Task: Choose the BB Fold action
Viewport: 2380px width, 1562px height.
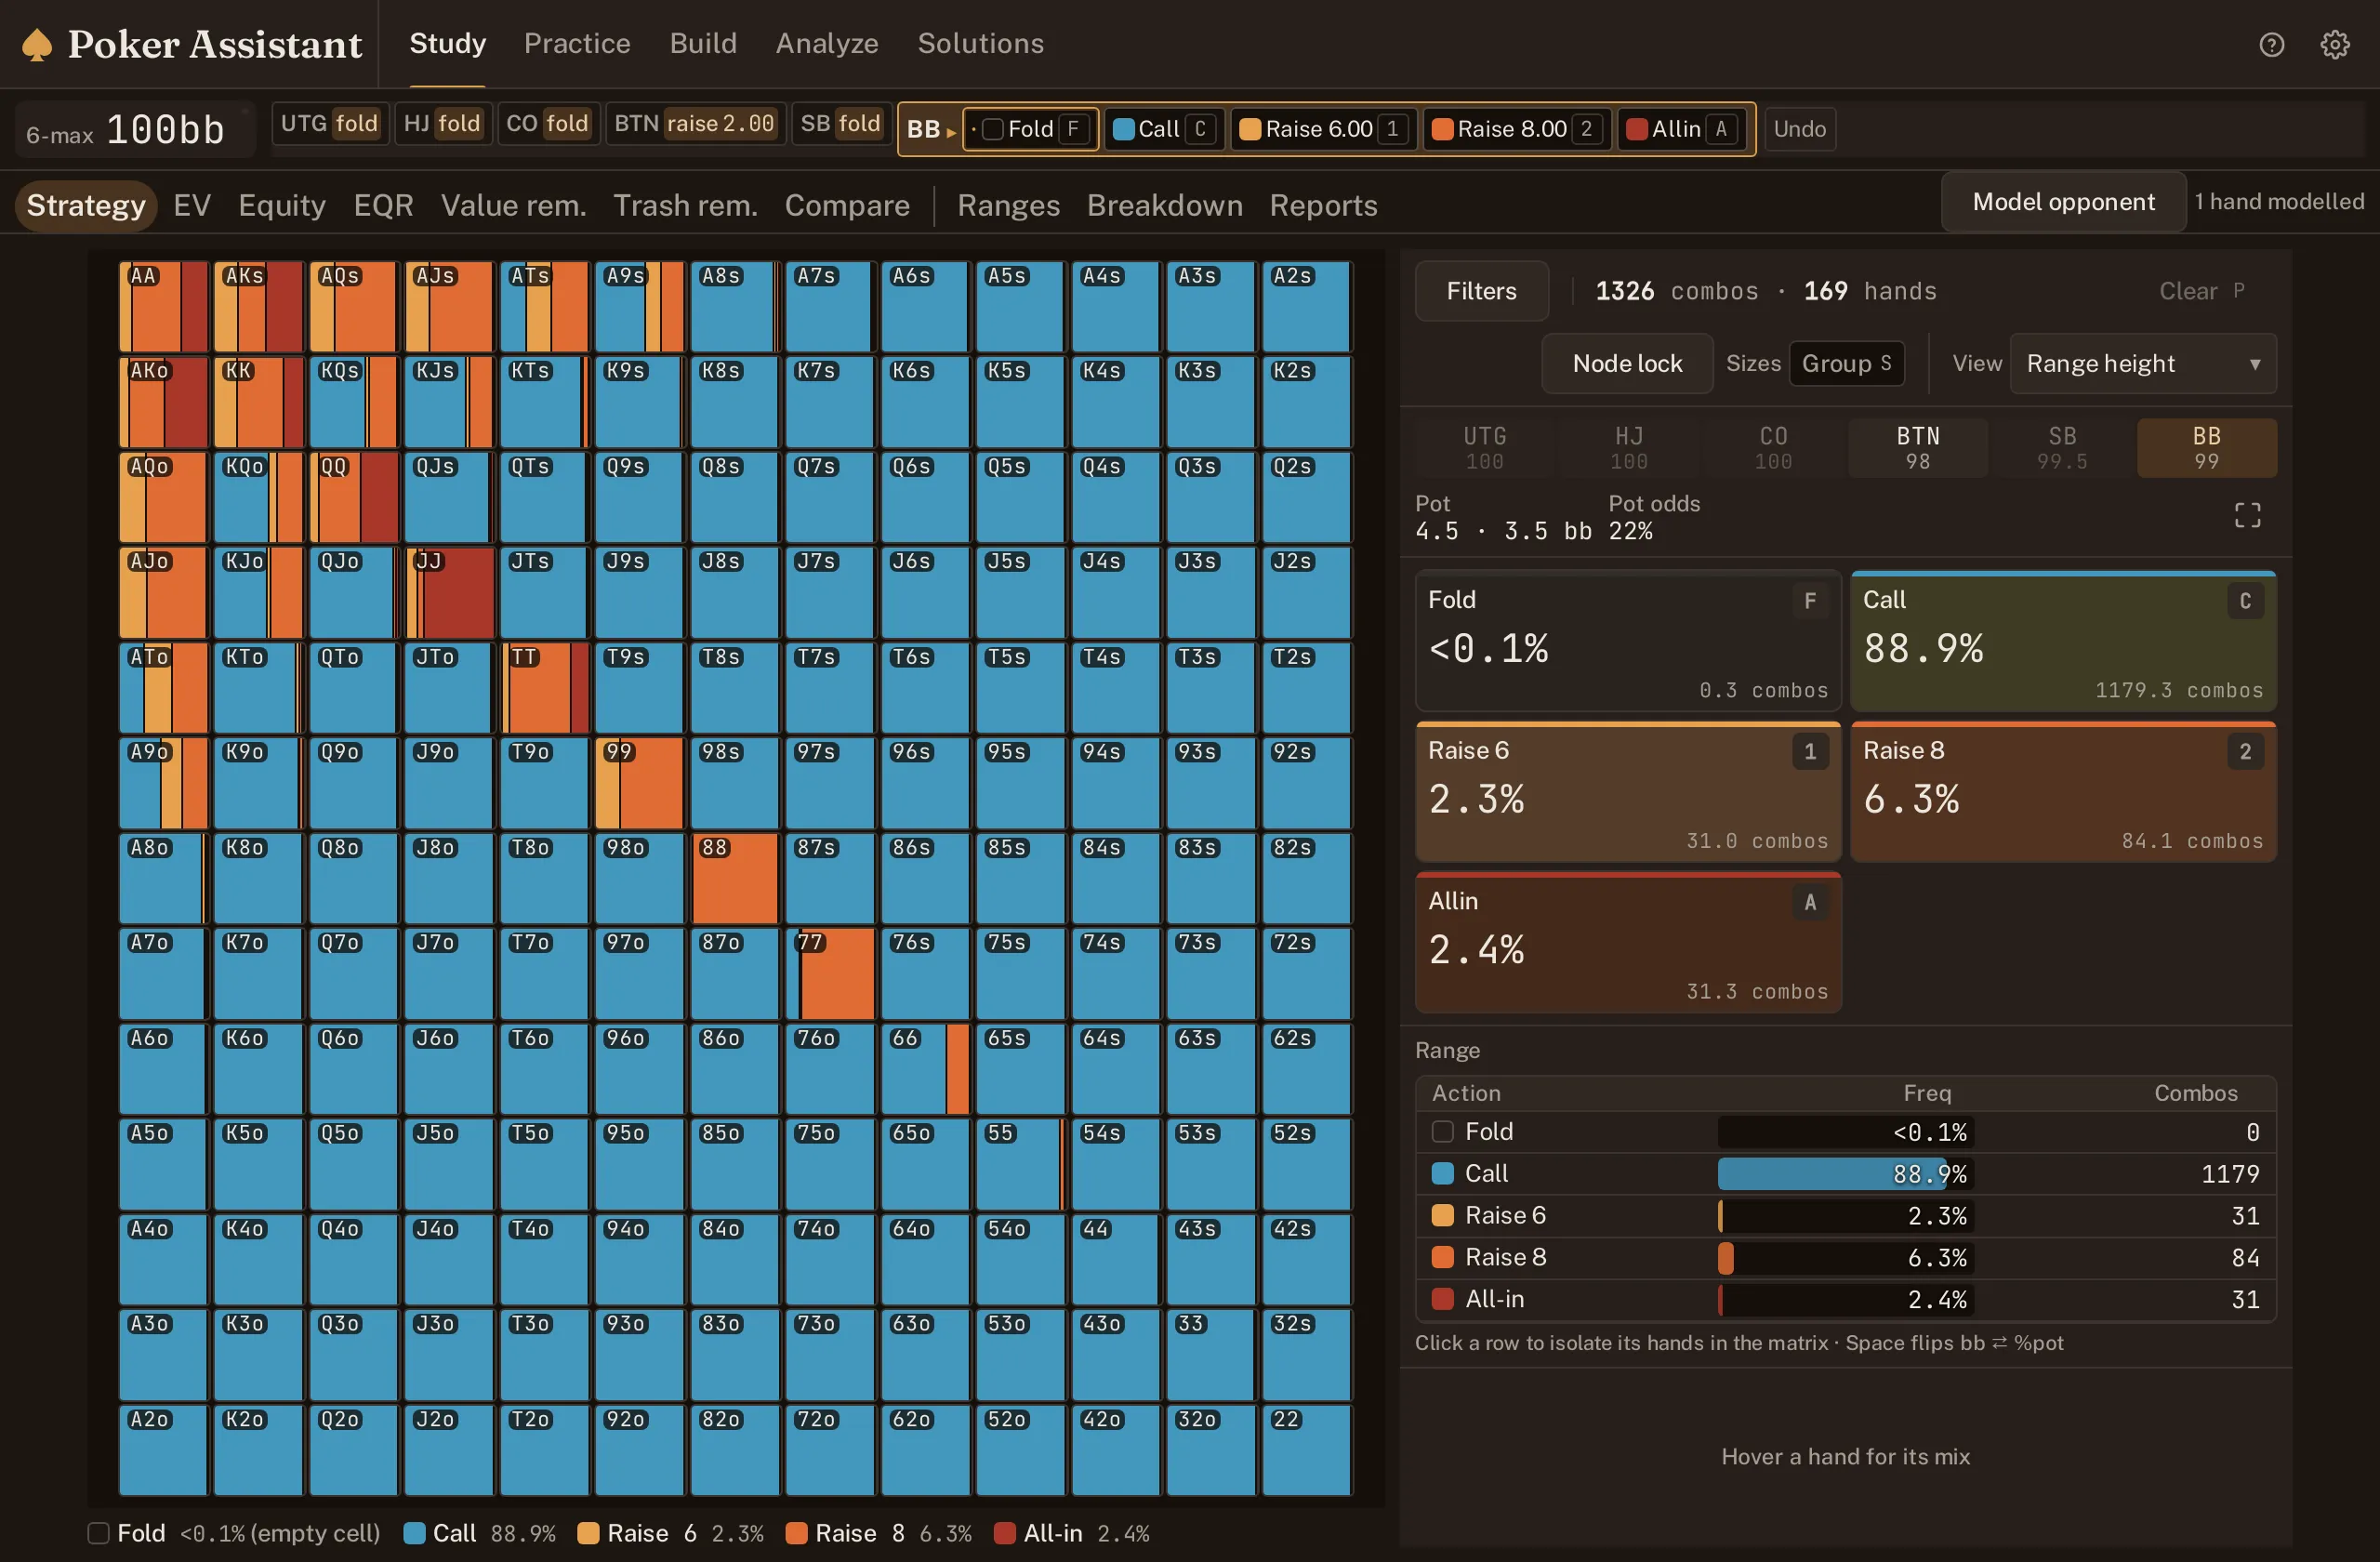Action: [1030, 129]
